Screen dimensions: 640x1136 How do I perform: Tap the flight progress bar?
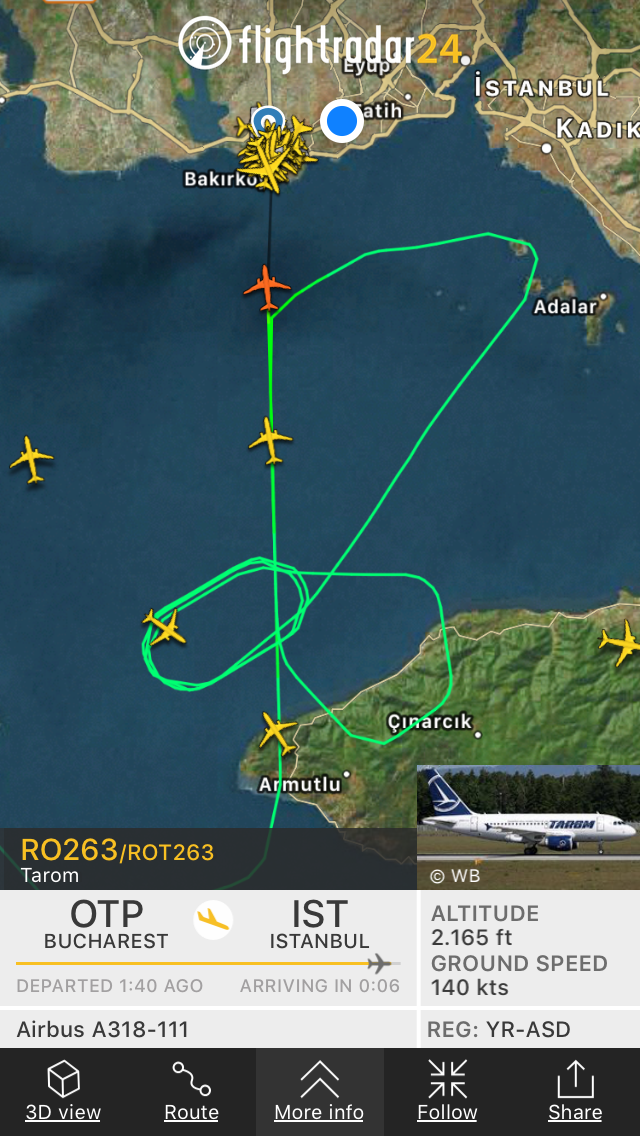tap(208, 964)
